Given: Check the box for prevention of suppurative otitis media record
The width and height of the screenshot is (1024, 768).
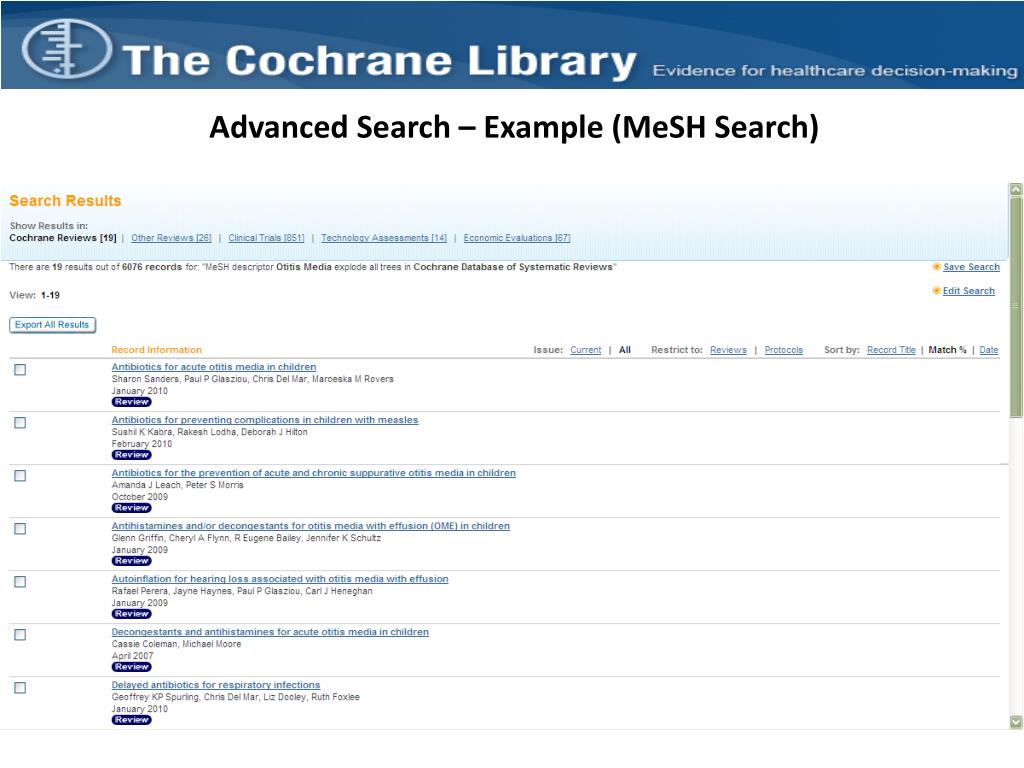Looking at the screenshot, I should [20, 475].
